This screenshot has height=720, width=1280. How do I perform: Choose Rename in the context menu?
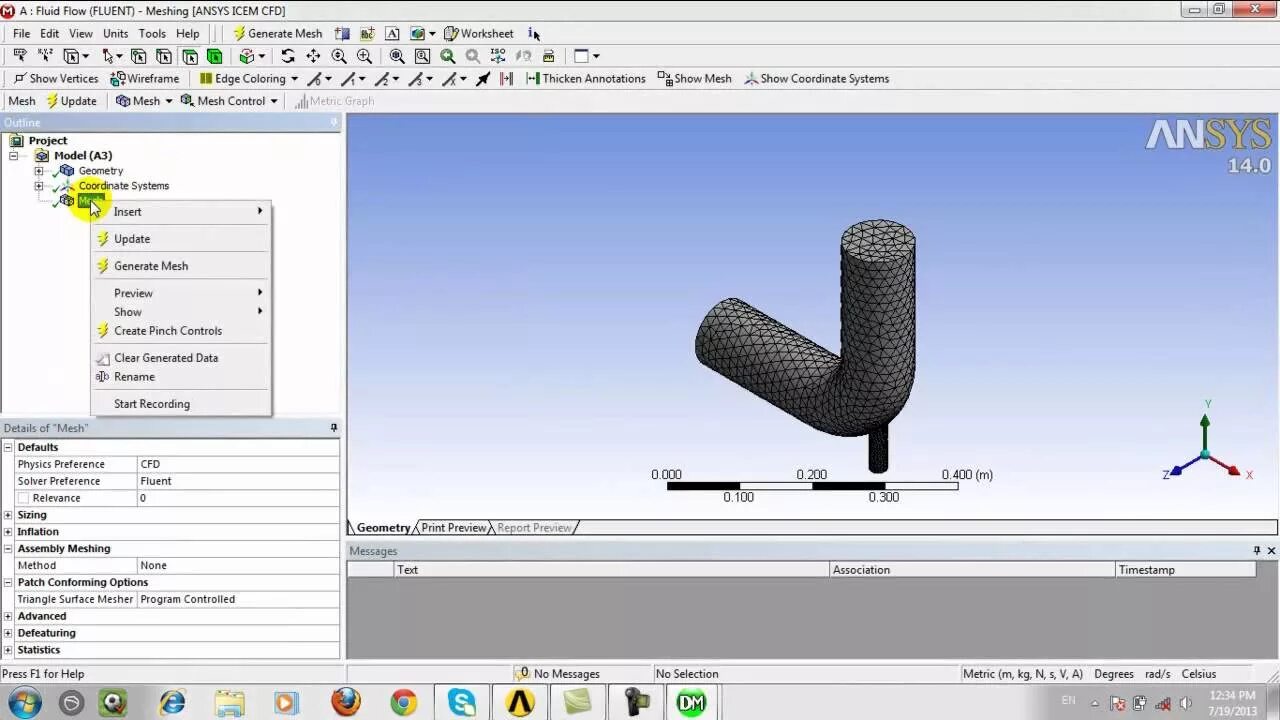click(181, 377)
